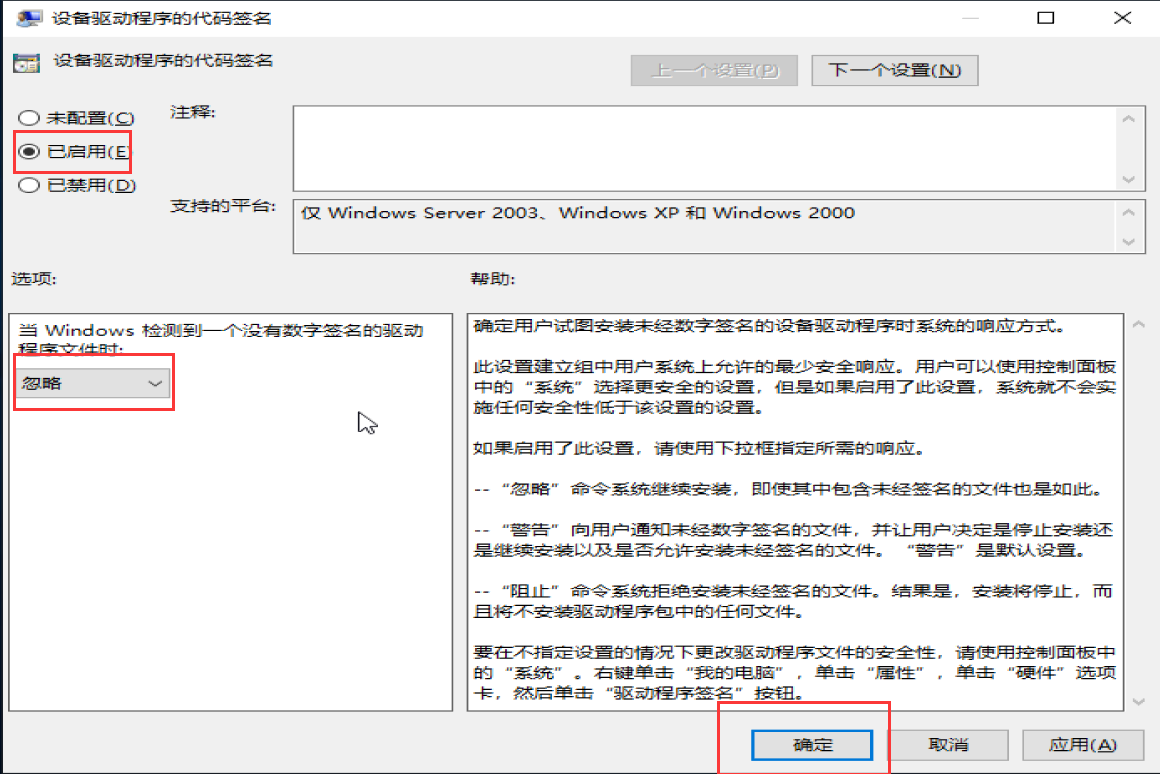The width and height of the screenshot is (1160, 774).
Task: Click the help pane scroll down arrow
Action: pos(1139,701)
